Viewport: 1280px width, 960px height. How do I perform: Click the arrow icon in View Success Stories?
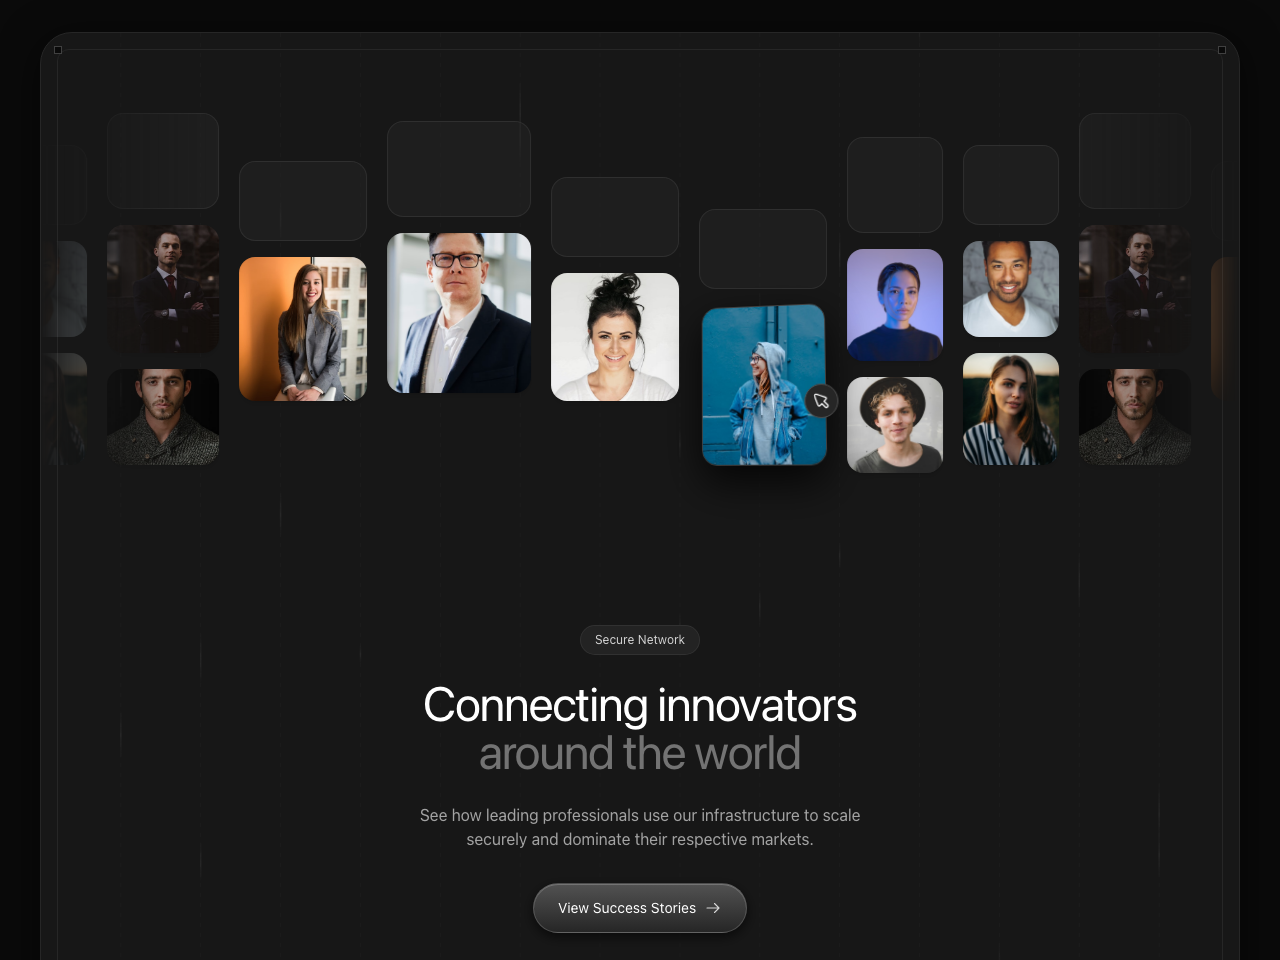pyautogui.click(x=713, y=908)
